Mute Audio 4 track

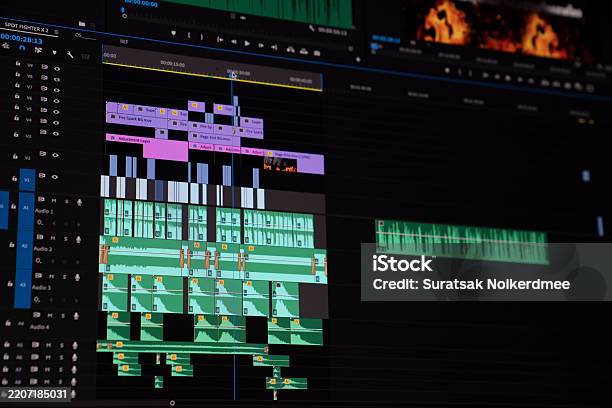click(x=50, y=315)
